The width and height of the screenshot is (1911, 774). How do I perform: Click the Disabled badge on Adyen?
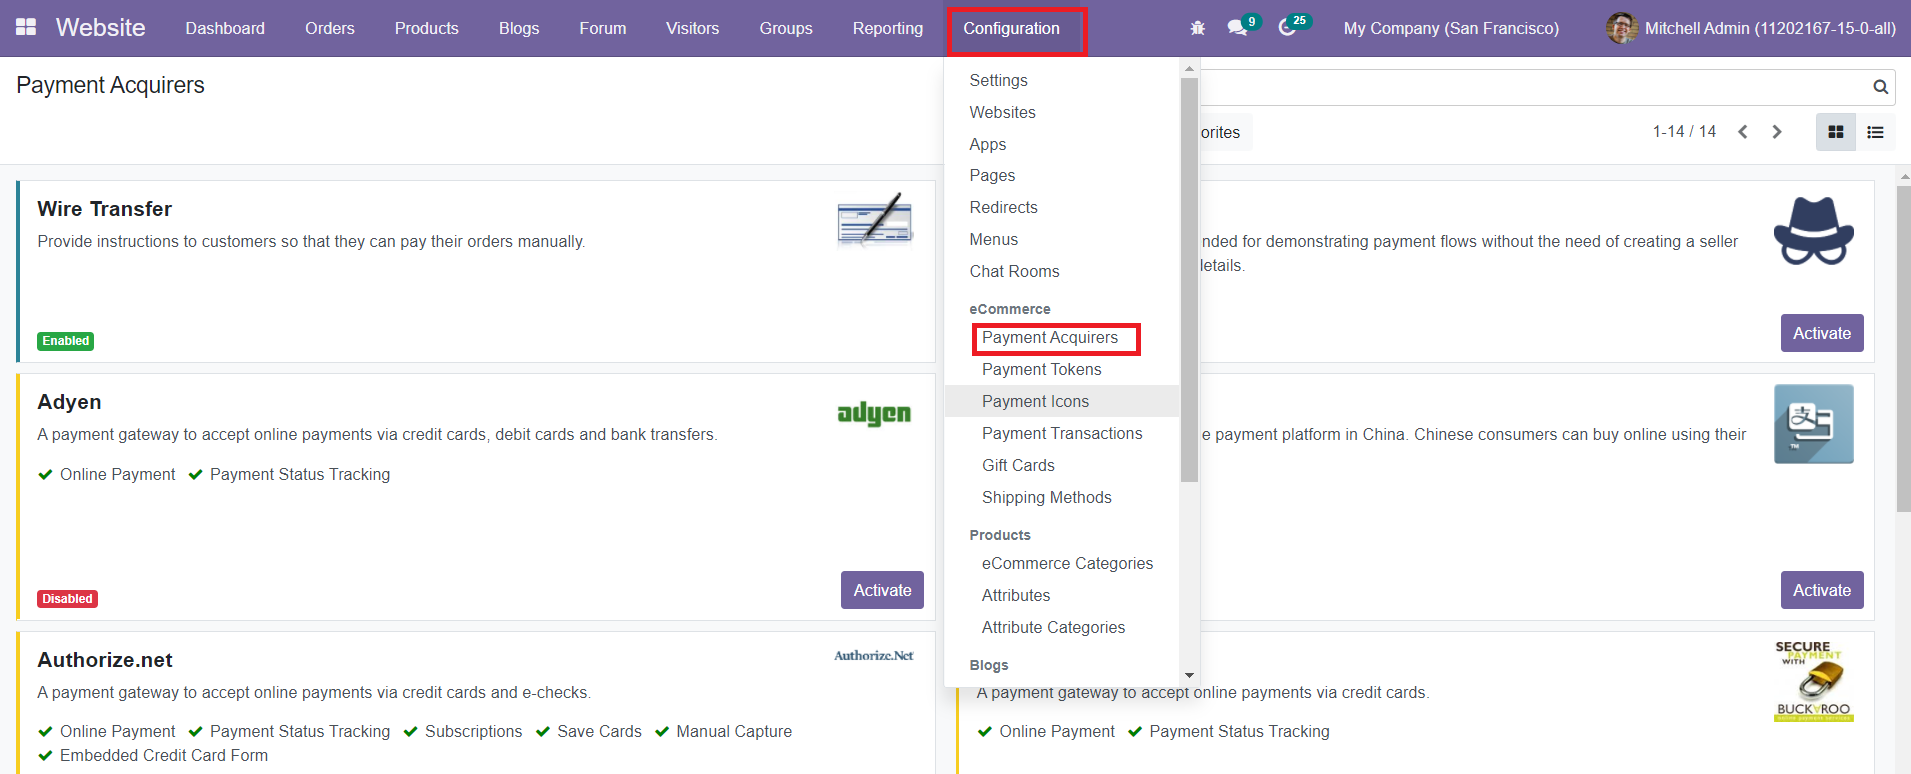[x=67, y=599]
